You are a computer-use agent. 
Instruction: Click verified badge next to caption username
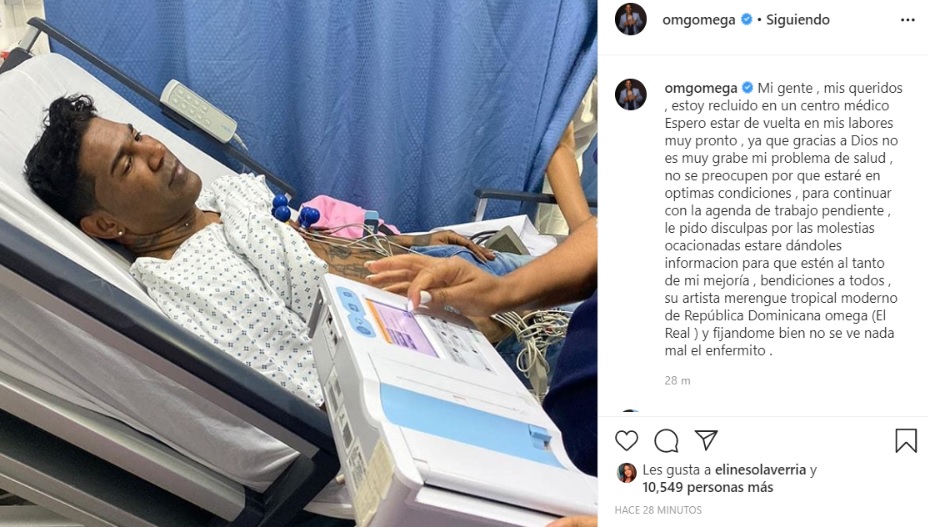(x=747, y=88)
